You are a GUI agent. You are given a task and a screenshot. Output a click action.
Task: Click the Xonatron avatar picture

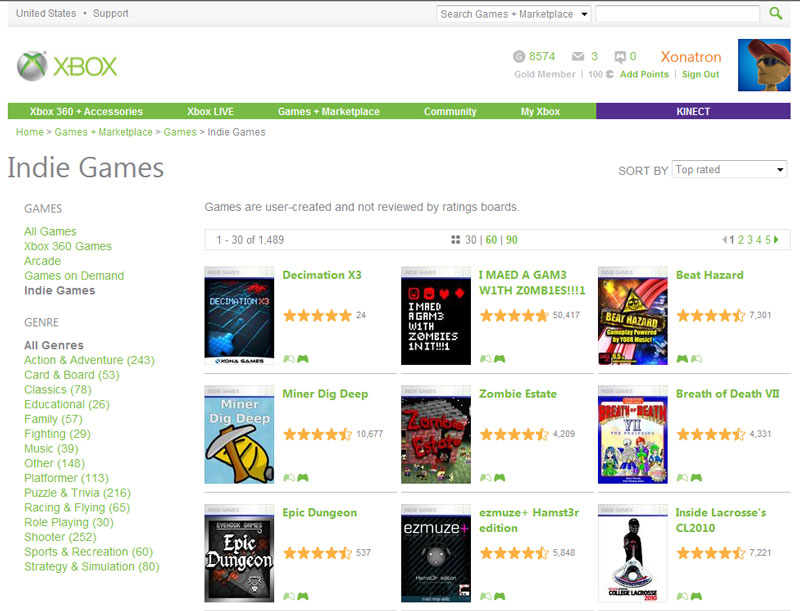[764, 65]
